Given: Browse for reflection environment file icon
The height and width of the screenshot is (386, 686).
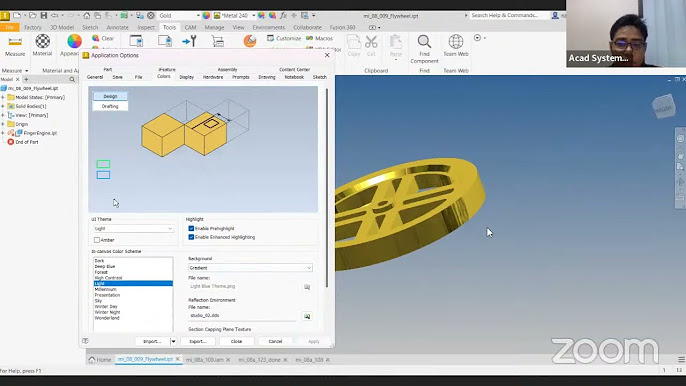Looking at the screenshot, I should 307,316.
